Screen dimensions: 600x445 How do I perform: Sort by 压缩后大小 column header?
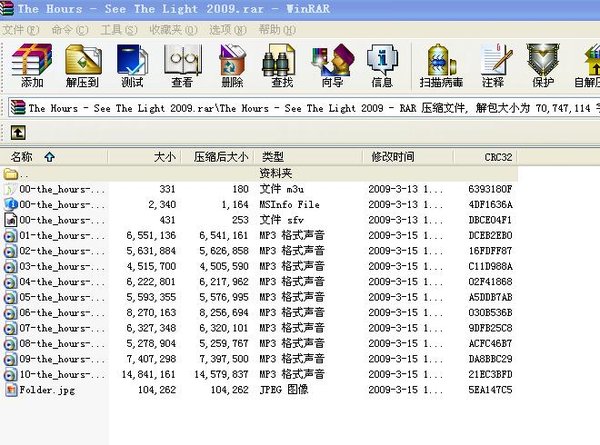point(217,157)
